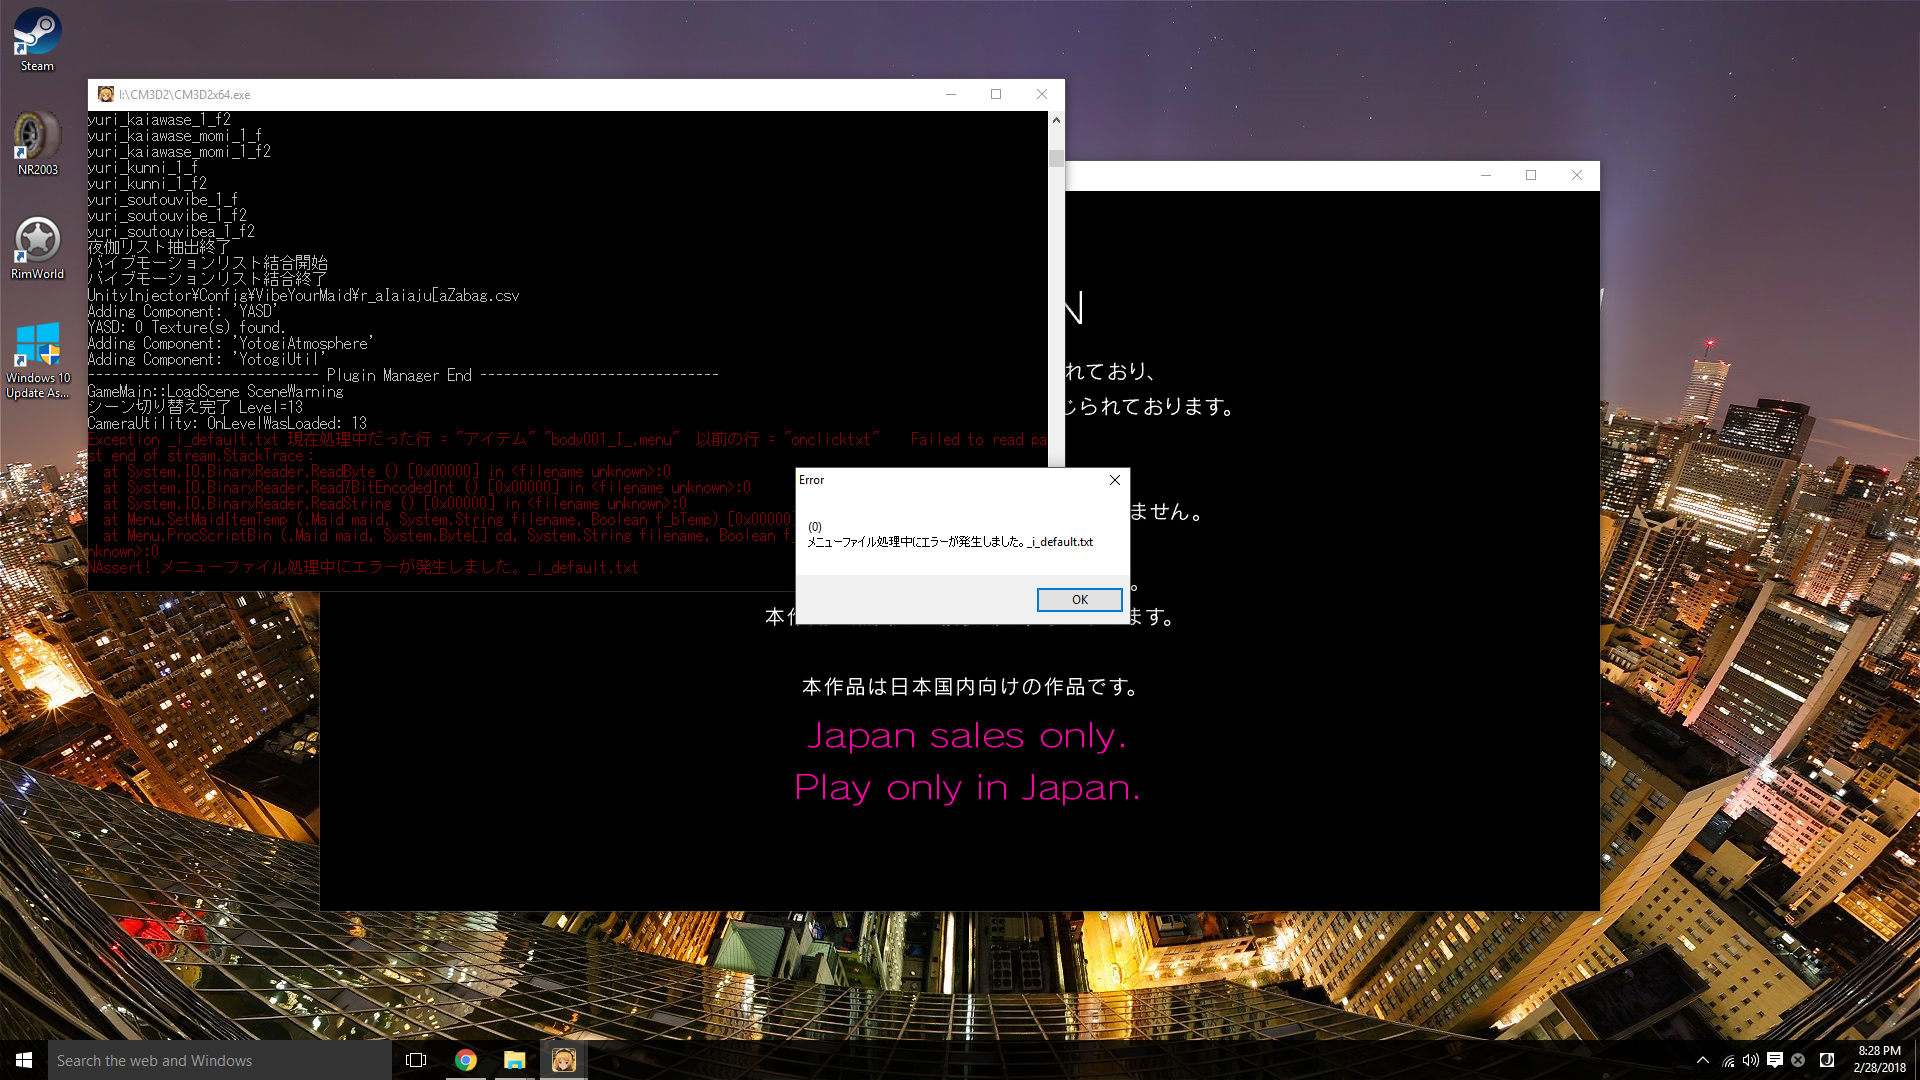This screenshot has height=1080, width=1920.
Task: Click the error message text in the dialog
Action: [949, 541]
